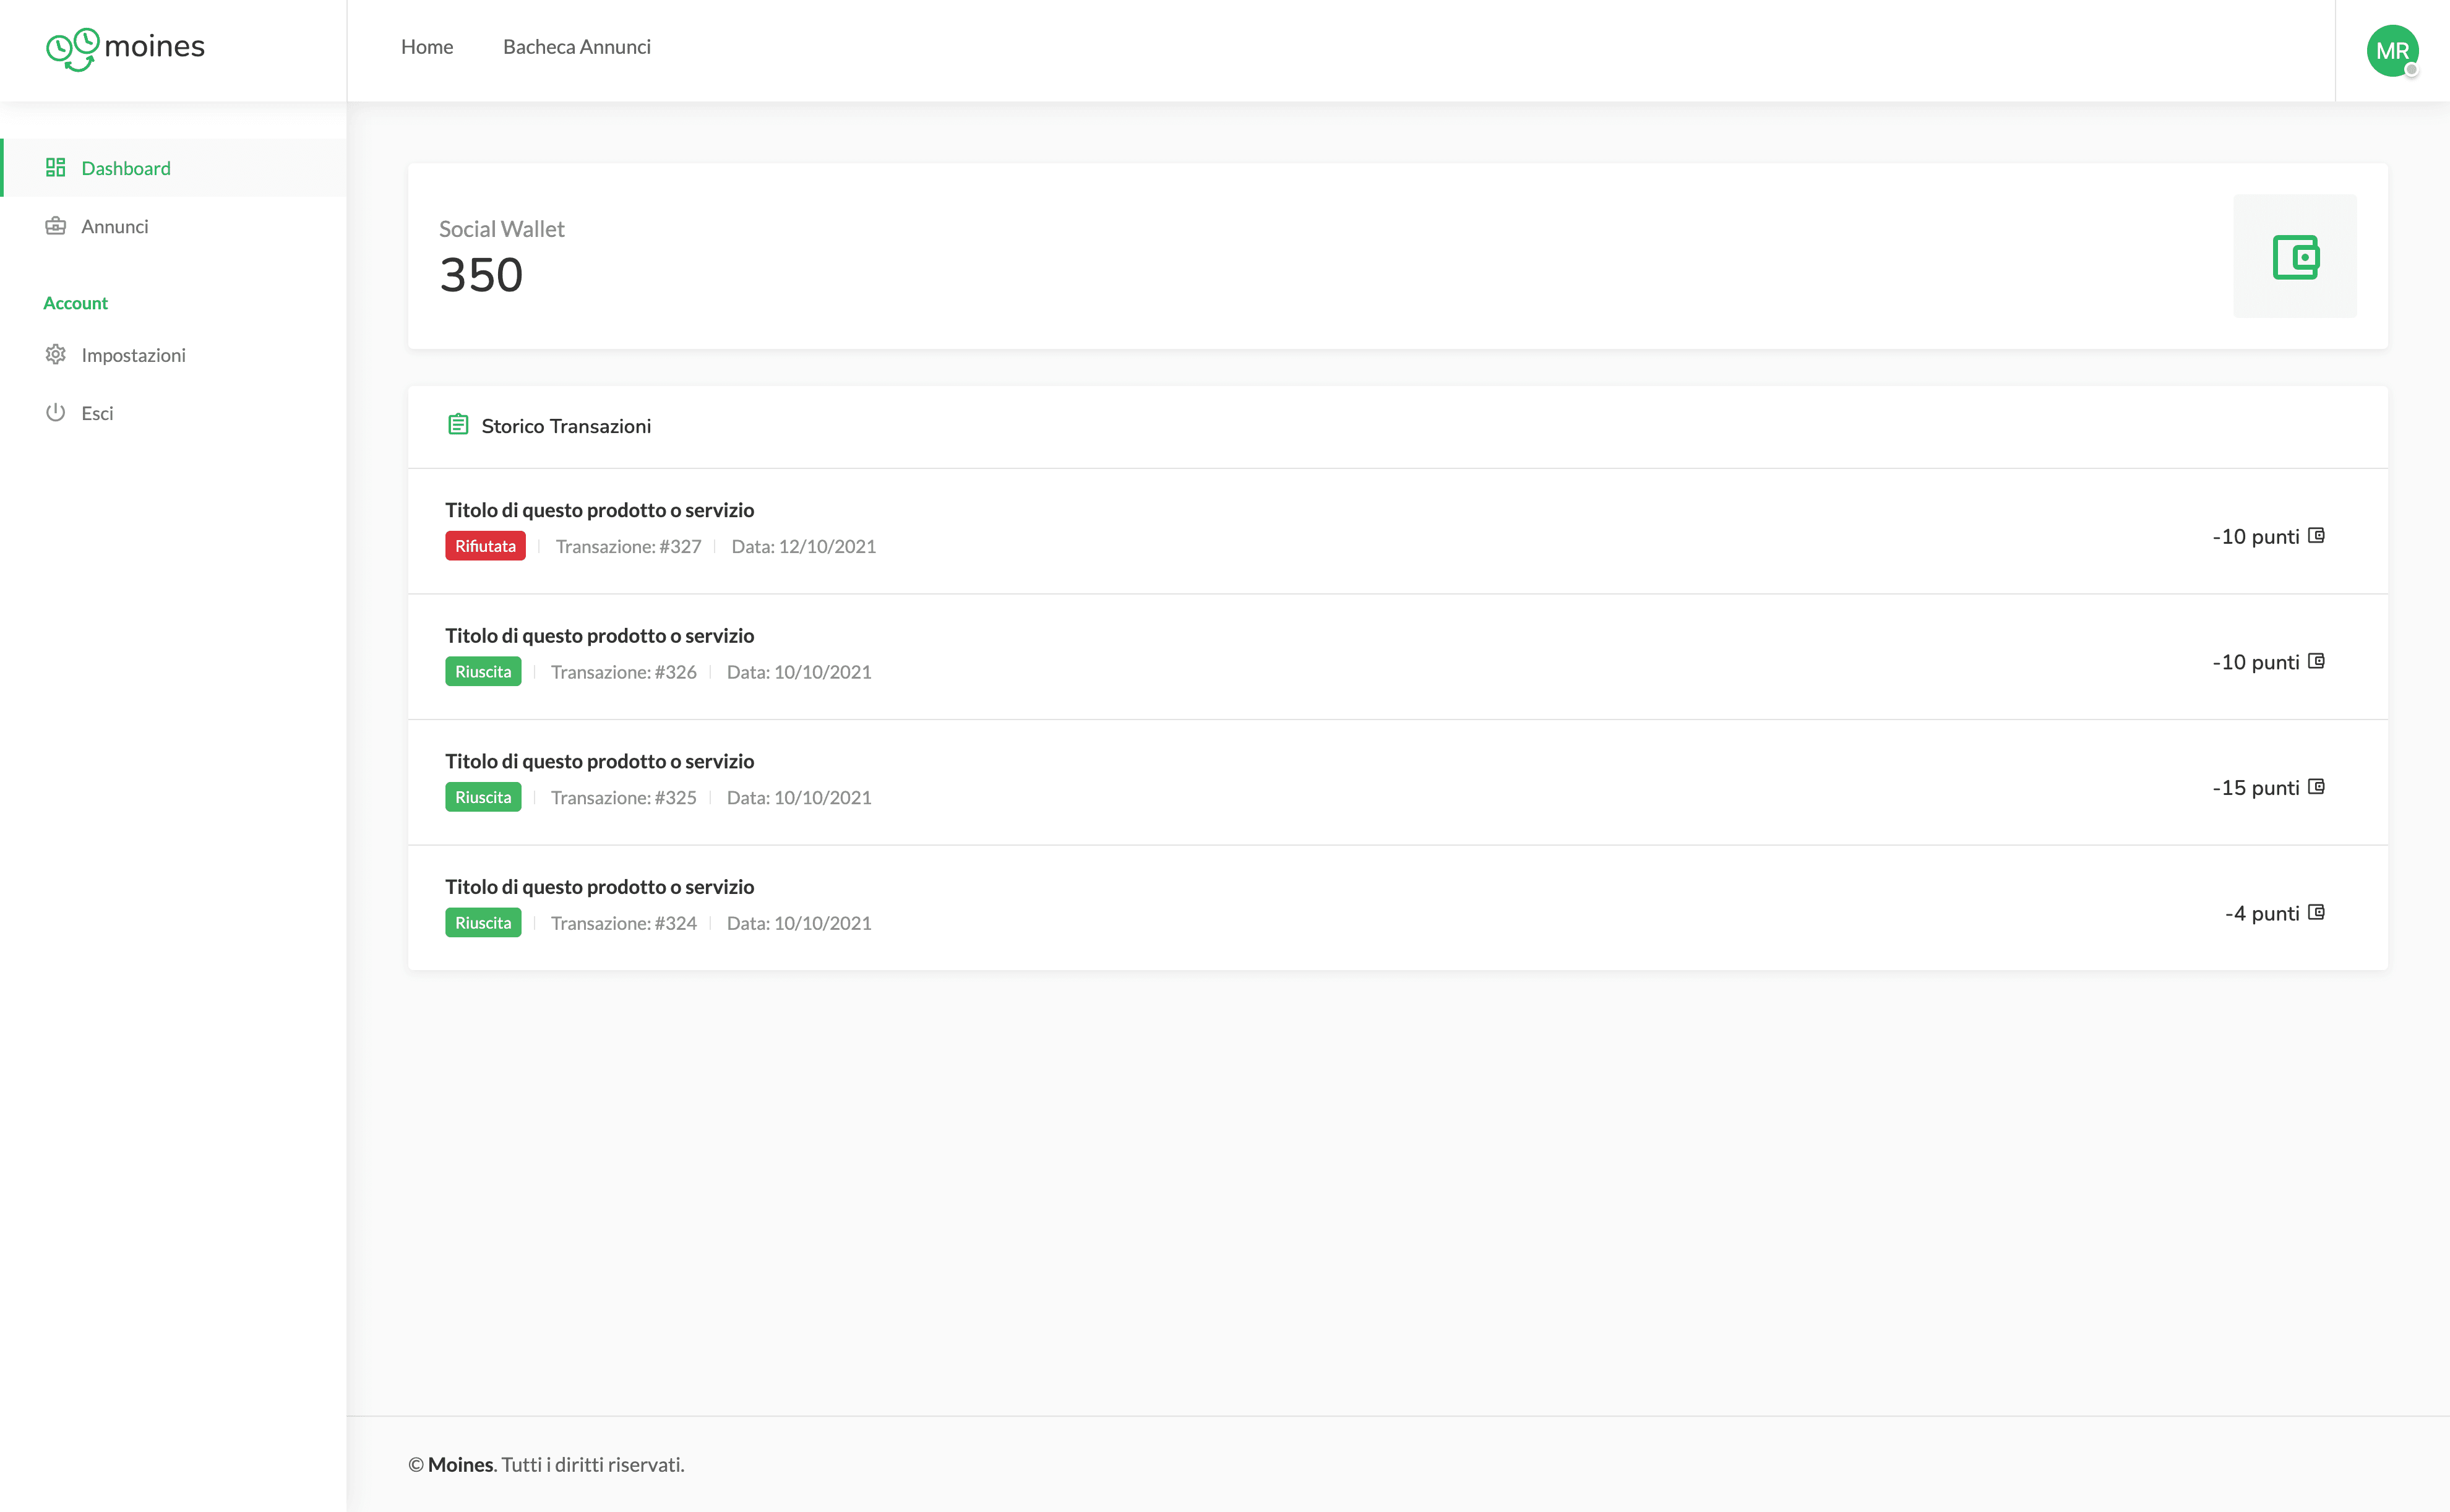
Task: Click the Storico Transazioni clipboard icon
Action: click(458, 425)
